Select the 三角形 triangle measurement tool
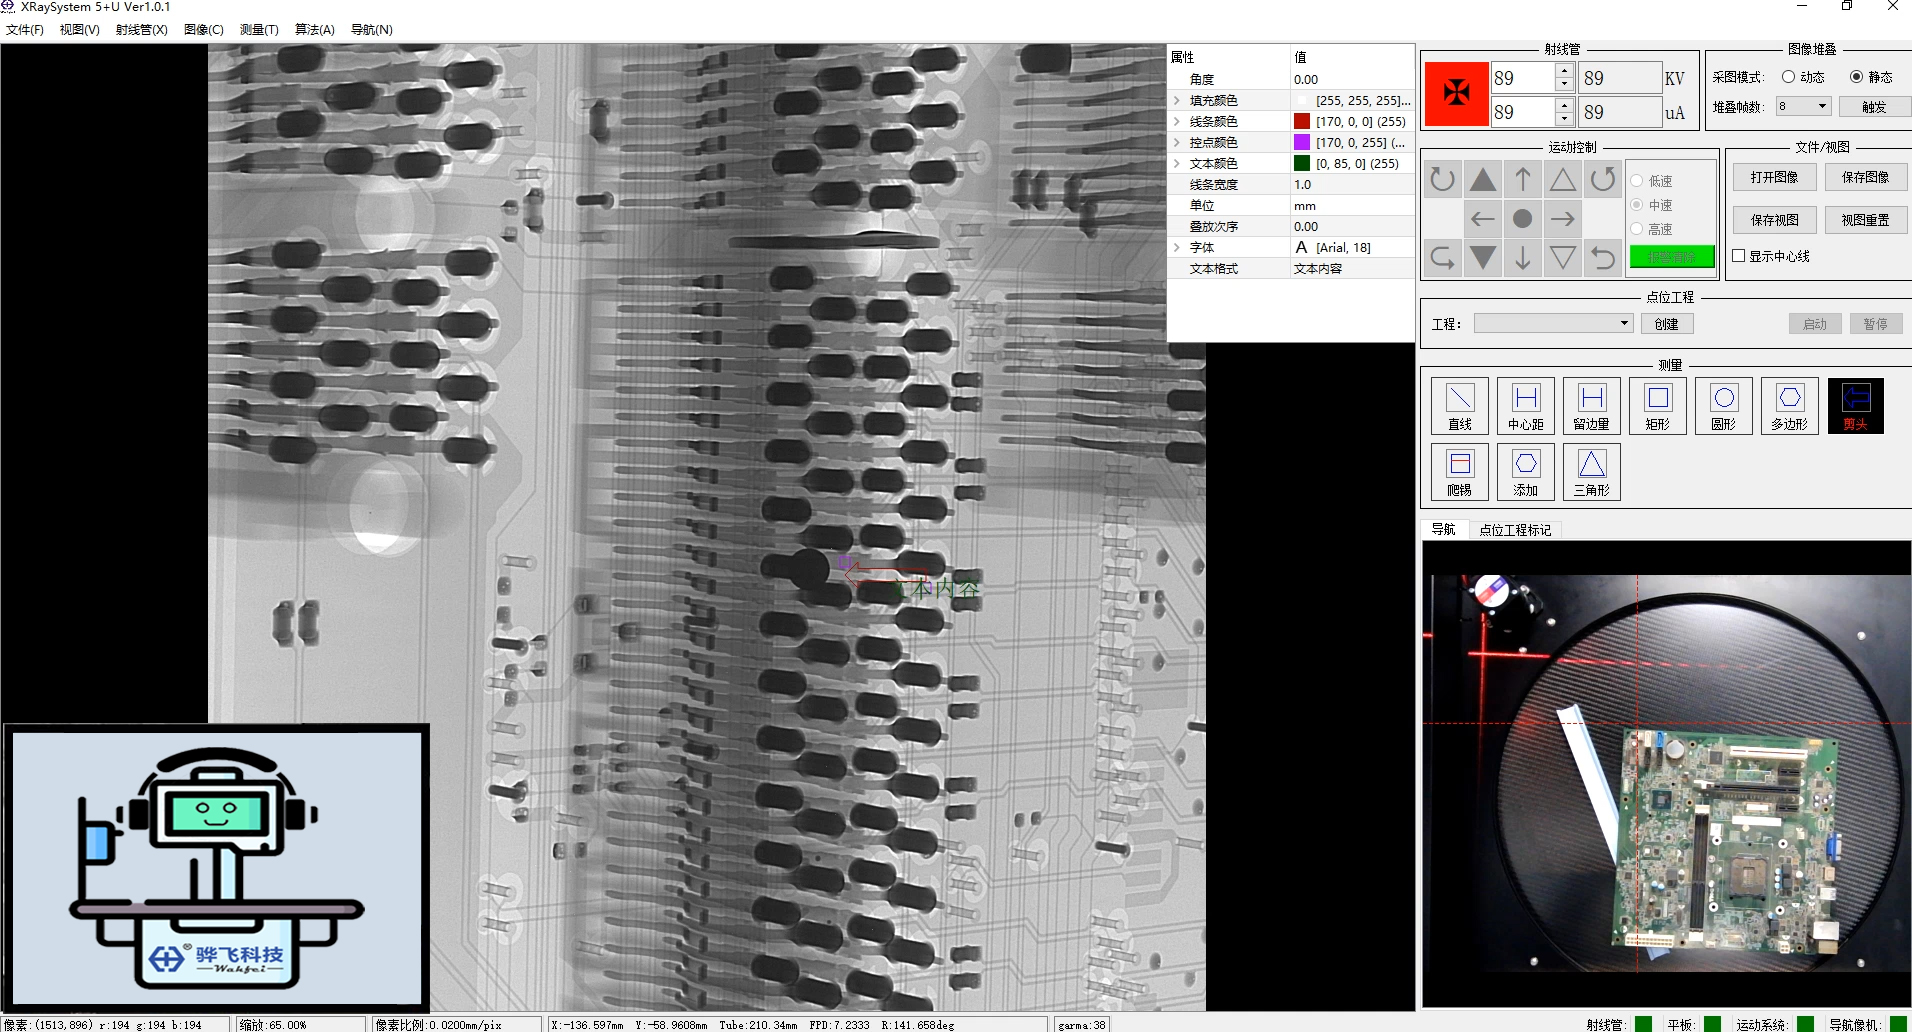 pyautogui.click(x=1592, y=472)
